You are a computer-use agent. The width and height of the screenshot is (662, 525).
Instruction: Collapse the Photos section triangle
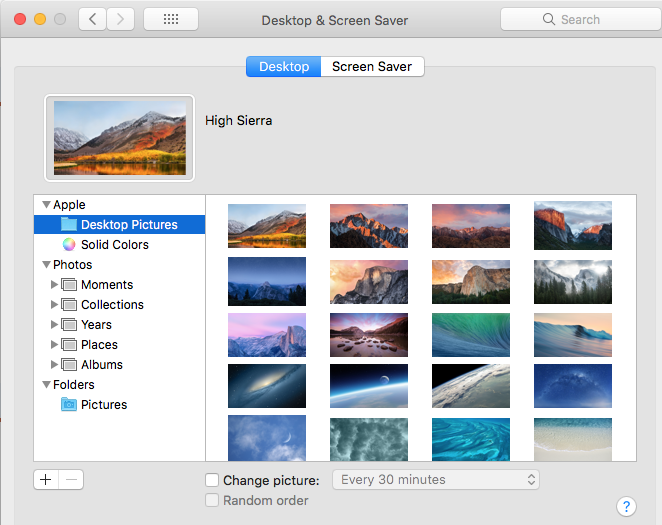point(46,265)
